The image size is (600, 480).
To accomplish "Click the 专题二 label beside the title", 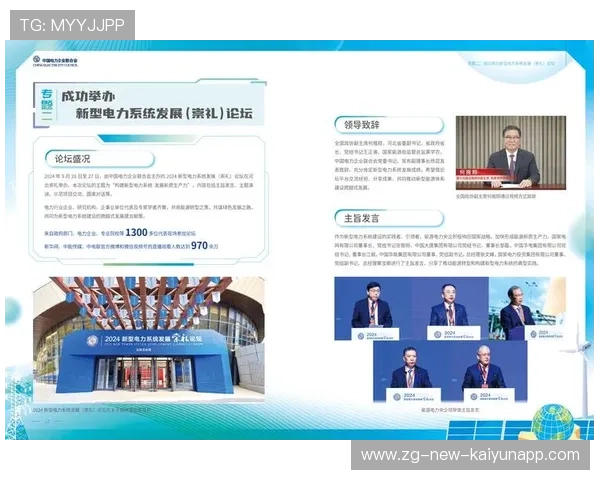I will click(x=47, y=106).
